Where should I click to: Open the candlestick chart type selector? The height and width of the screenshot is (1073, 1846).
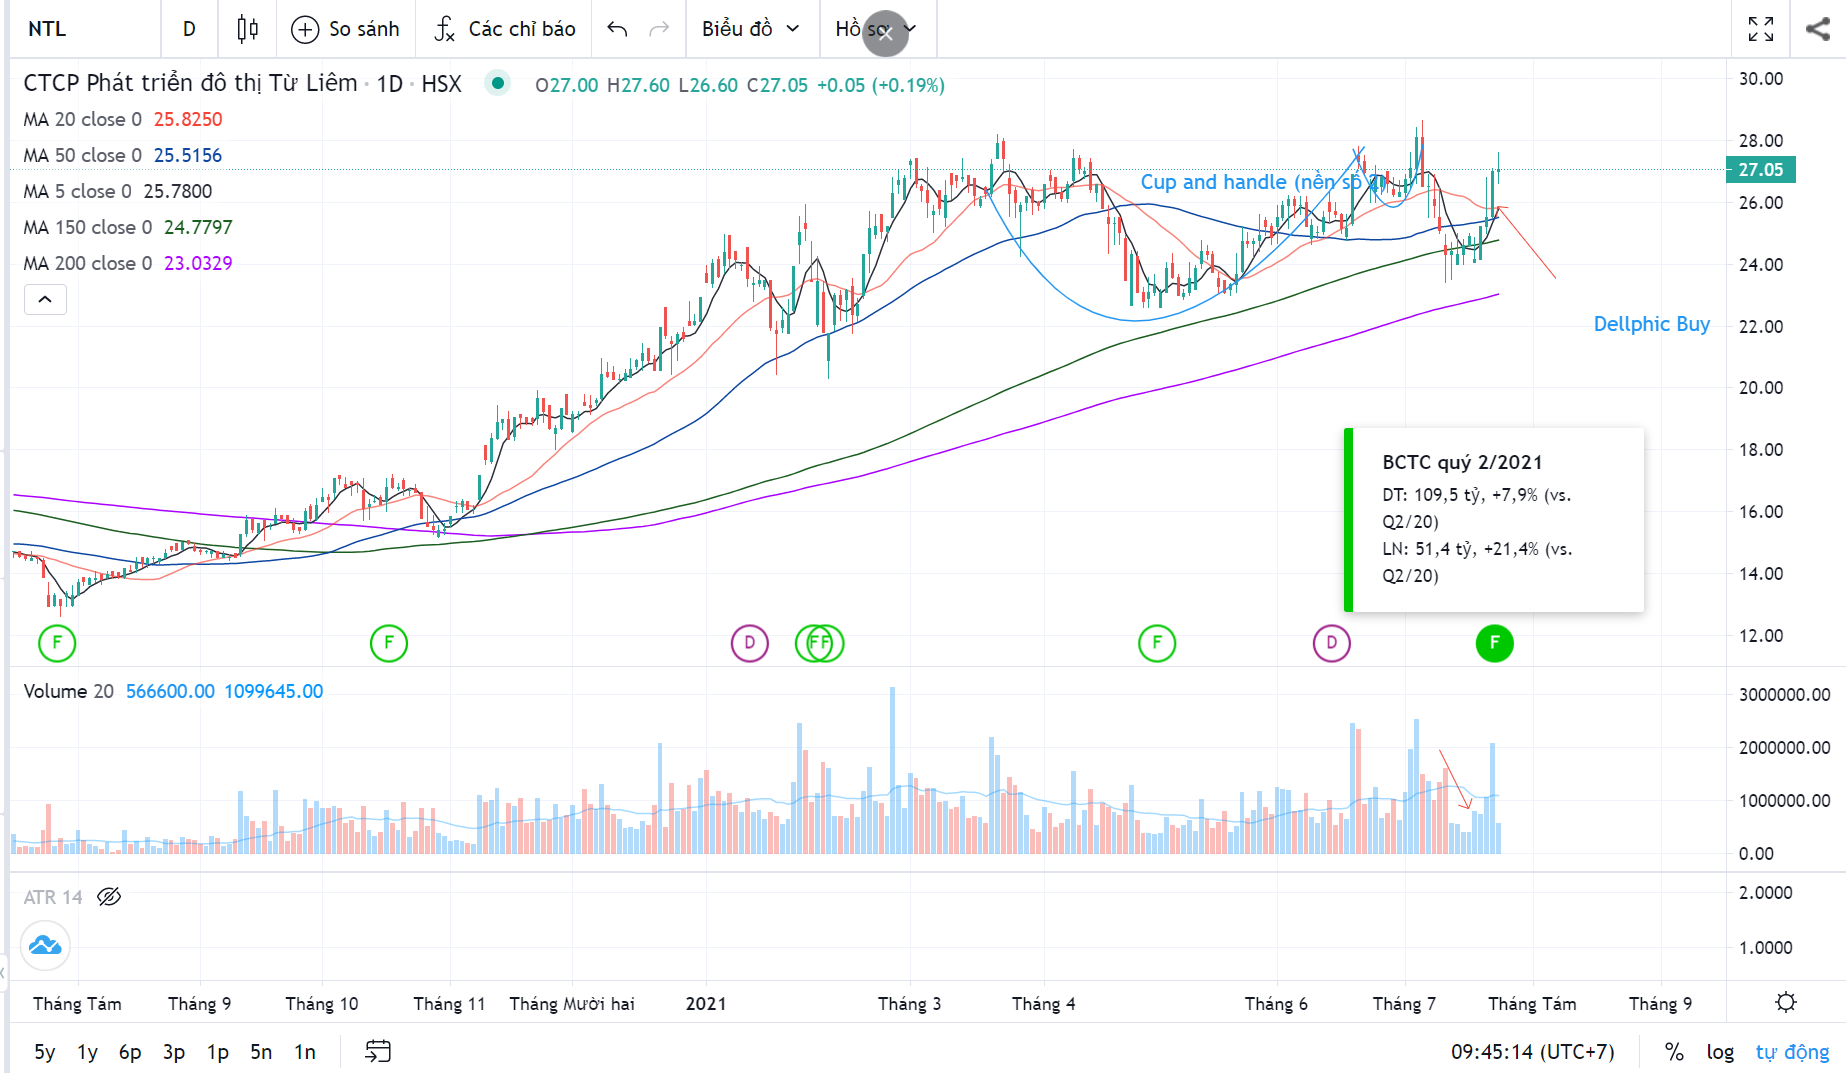pyautogui.click(x=247, y=29)
